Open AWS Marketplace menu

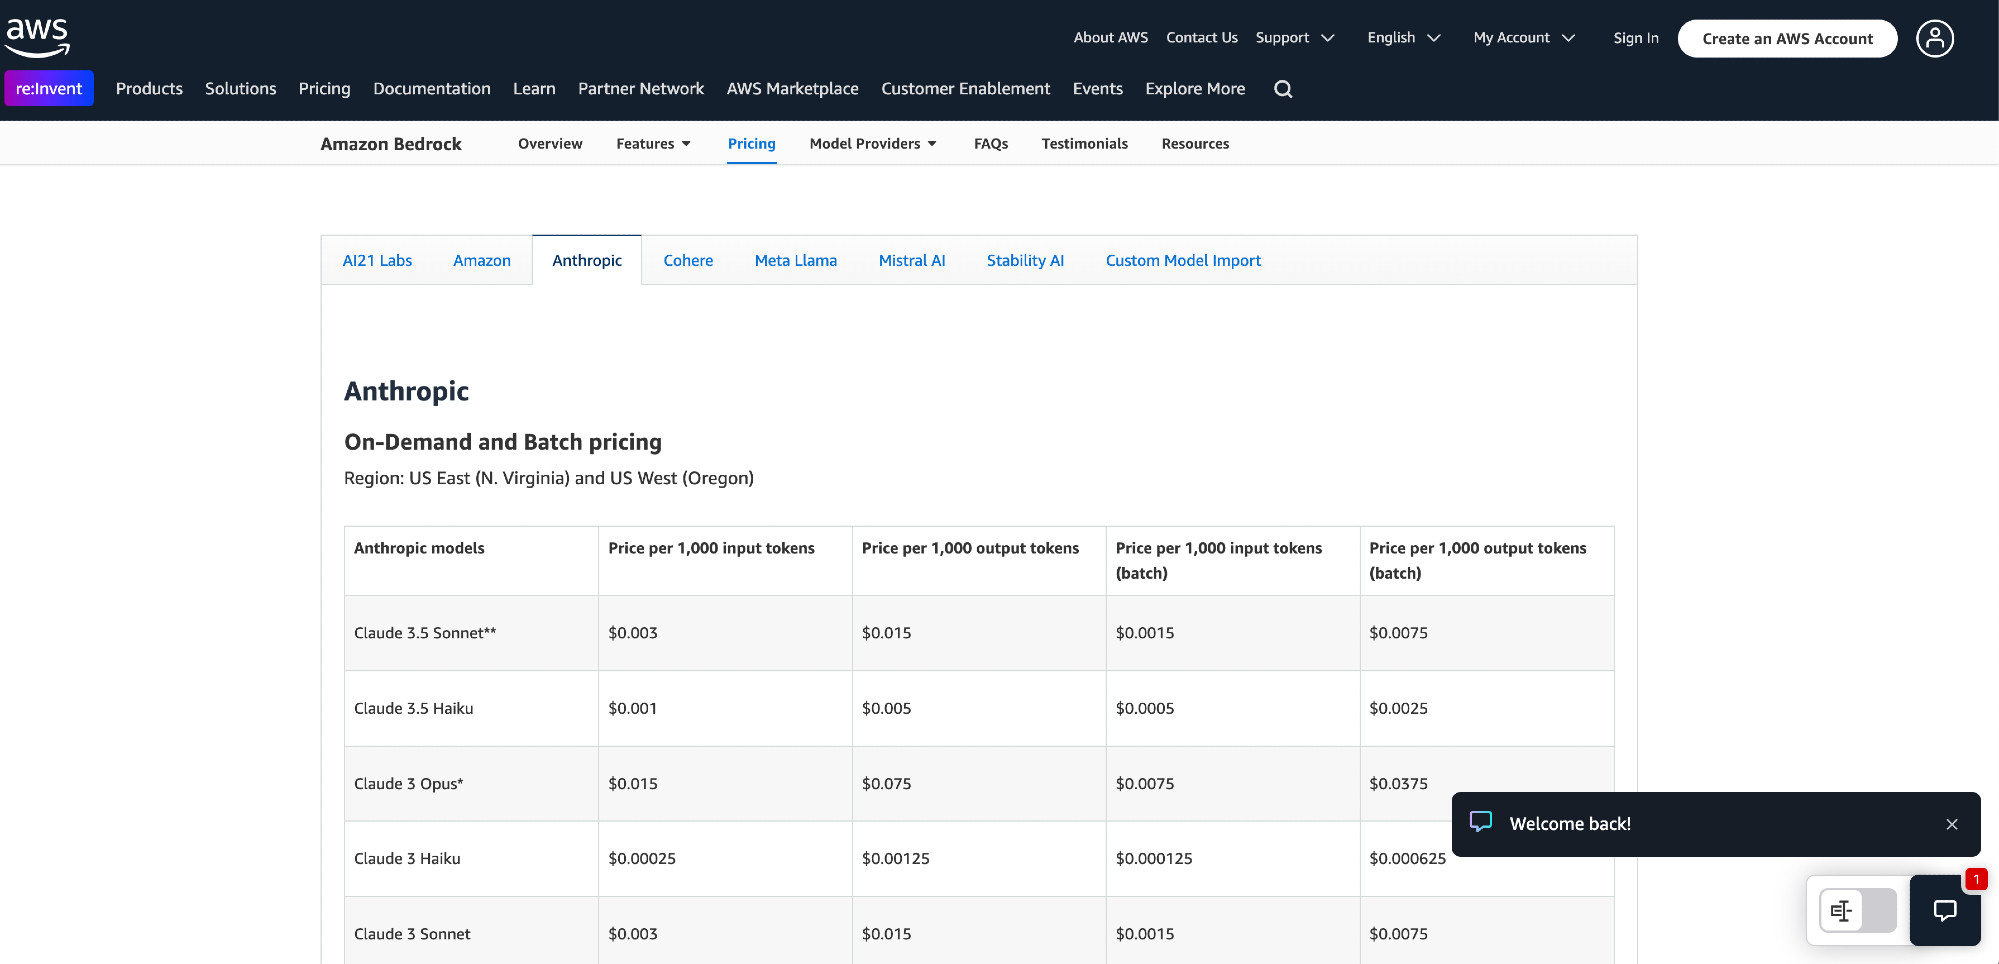(x=792, y=89)
